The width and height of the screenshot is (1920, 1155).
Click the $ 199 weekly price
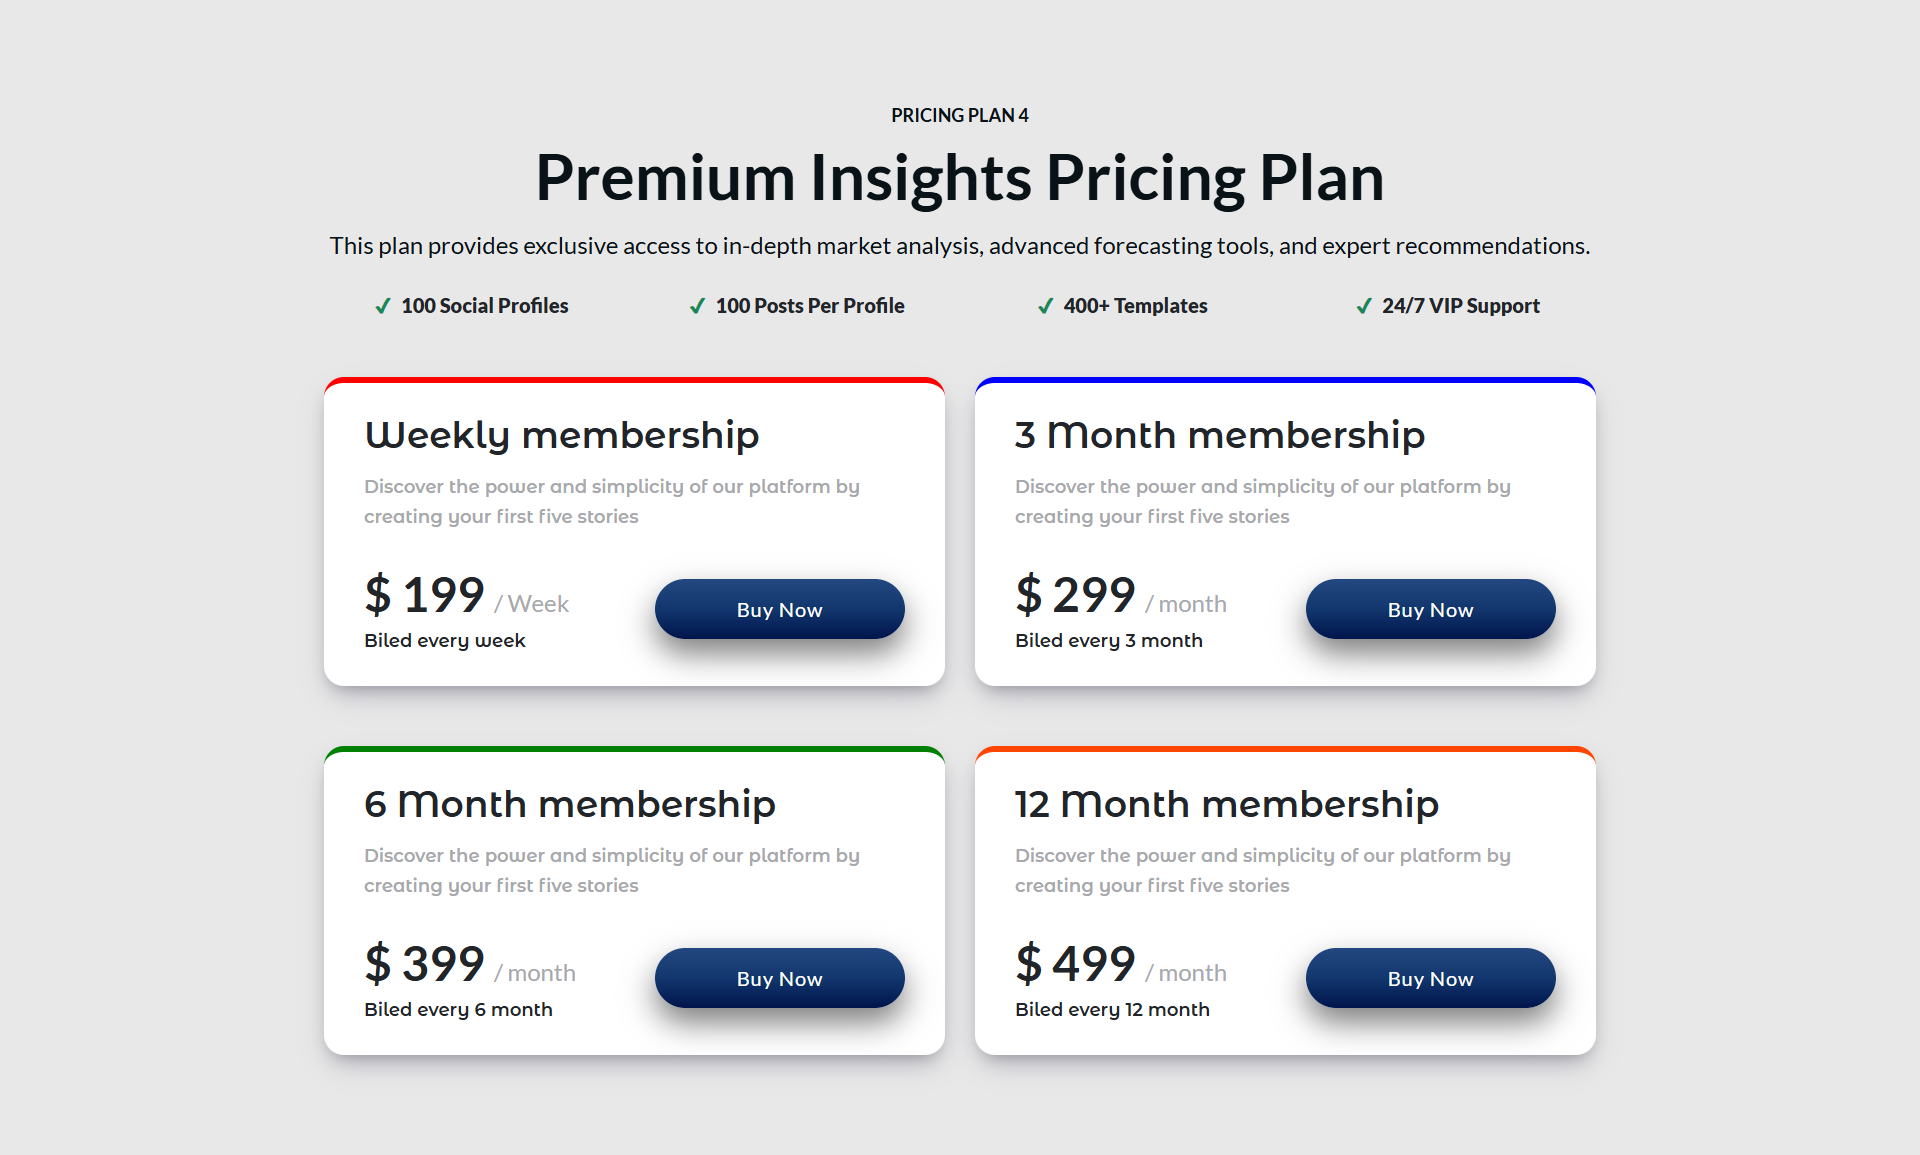pos(425,595)
